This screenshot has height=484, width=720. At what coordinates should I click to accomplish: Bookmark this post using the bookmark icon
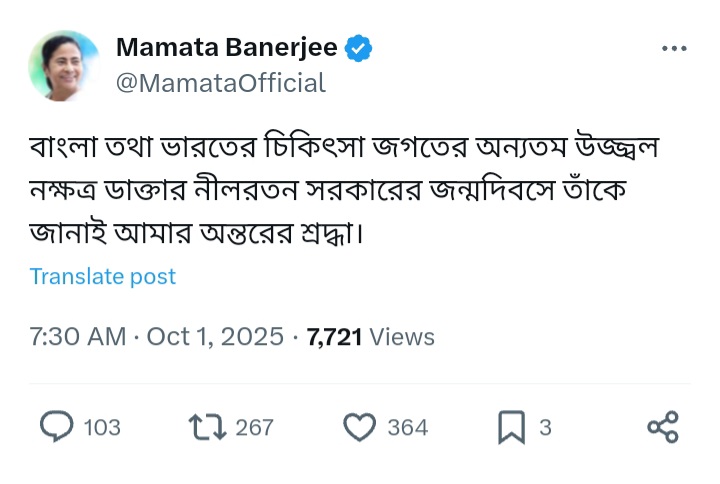pyautogui.click(x=511, y=427)
